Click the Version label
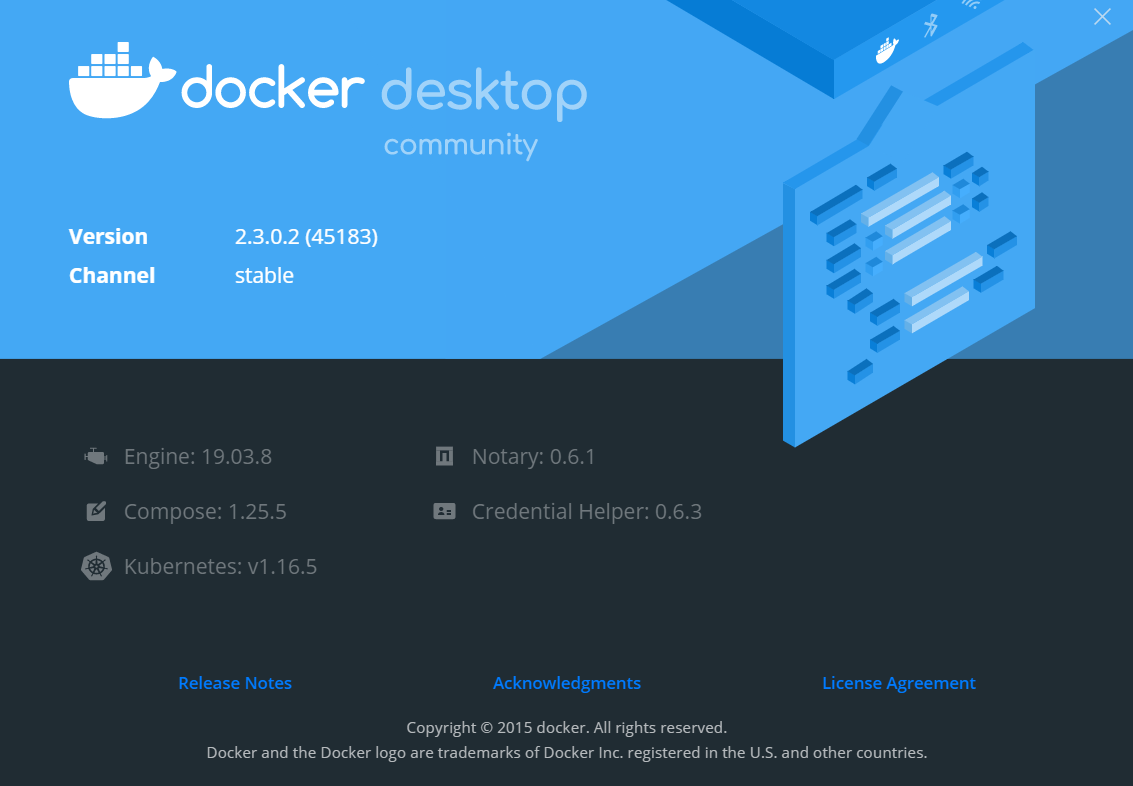1133x786 pixels. [108, 237]
